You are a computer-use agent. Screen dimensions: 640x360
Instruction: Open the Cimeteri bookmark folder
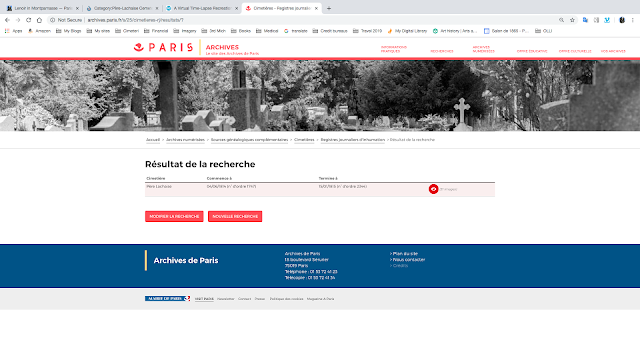coord(127,31)
